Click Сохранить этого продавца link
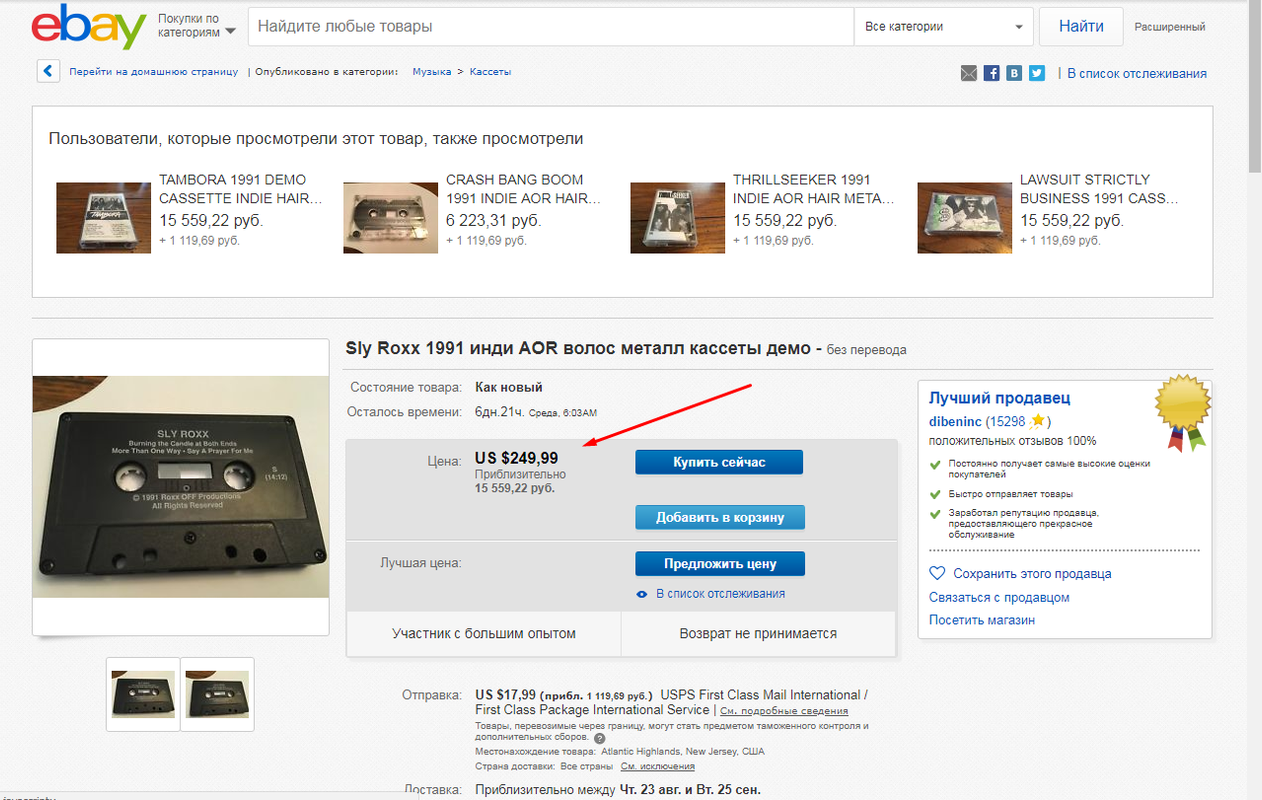The image size is (1262, 800). pyautogui.click(x=1032, y=574)
